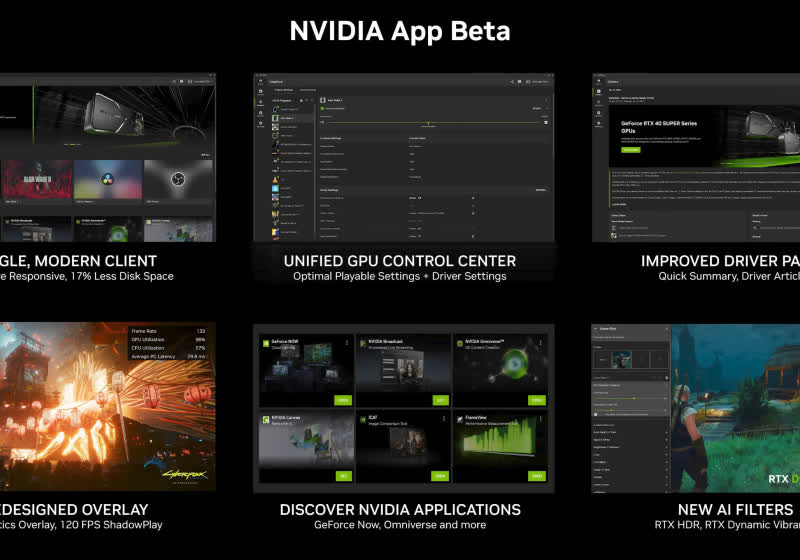Click 'NEW AI FILTERS' caption
The image size is (800, 560).
click(x=735, y=510)
